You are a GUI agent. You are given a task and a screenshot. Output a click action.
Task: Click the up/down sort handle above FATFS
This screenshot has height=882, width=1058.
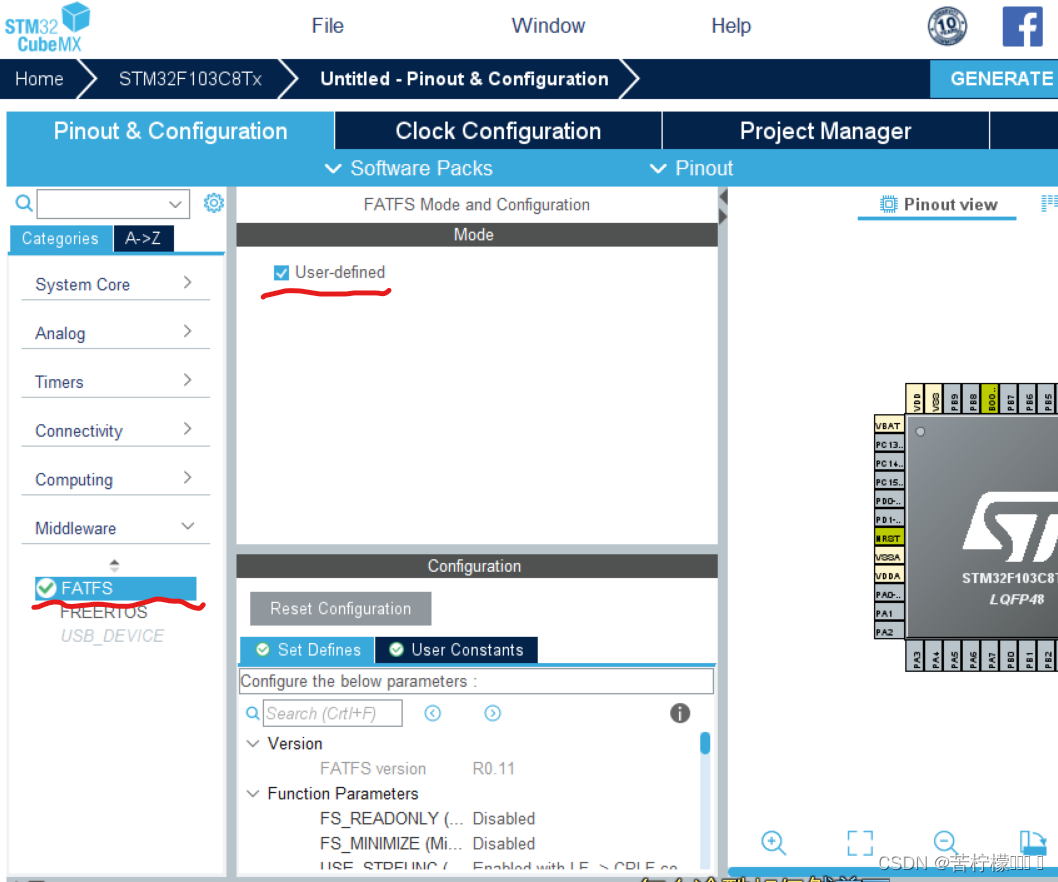[114, 565]
